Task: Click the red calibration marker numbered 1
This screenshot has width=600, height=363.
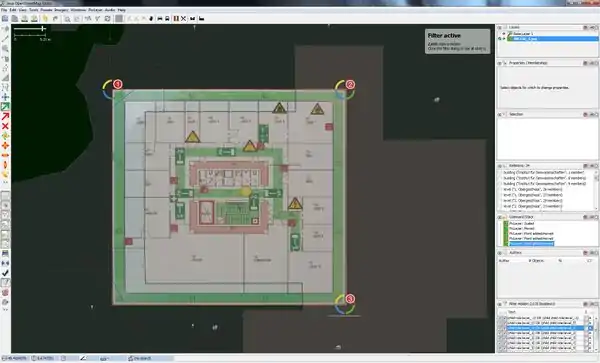Action: (x=117, y=84)
